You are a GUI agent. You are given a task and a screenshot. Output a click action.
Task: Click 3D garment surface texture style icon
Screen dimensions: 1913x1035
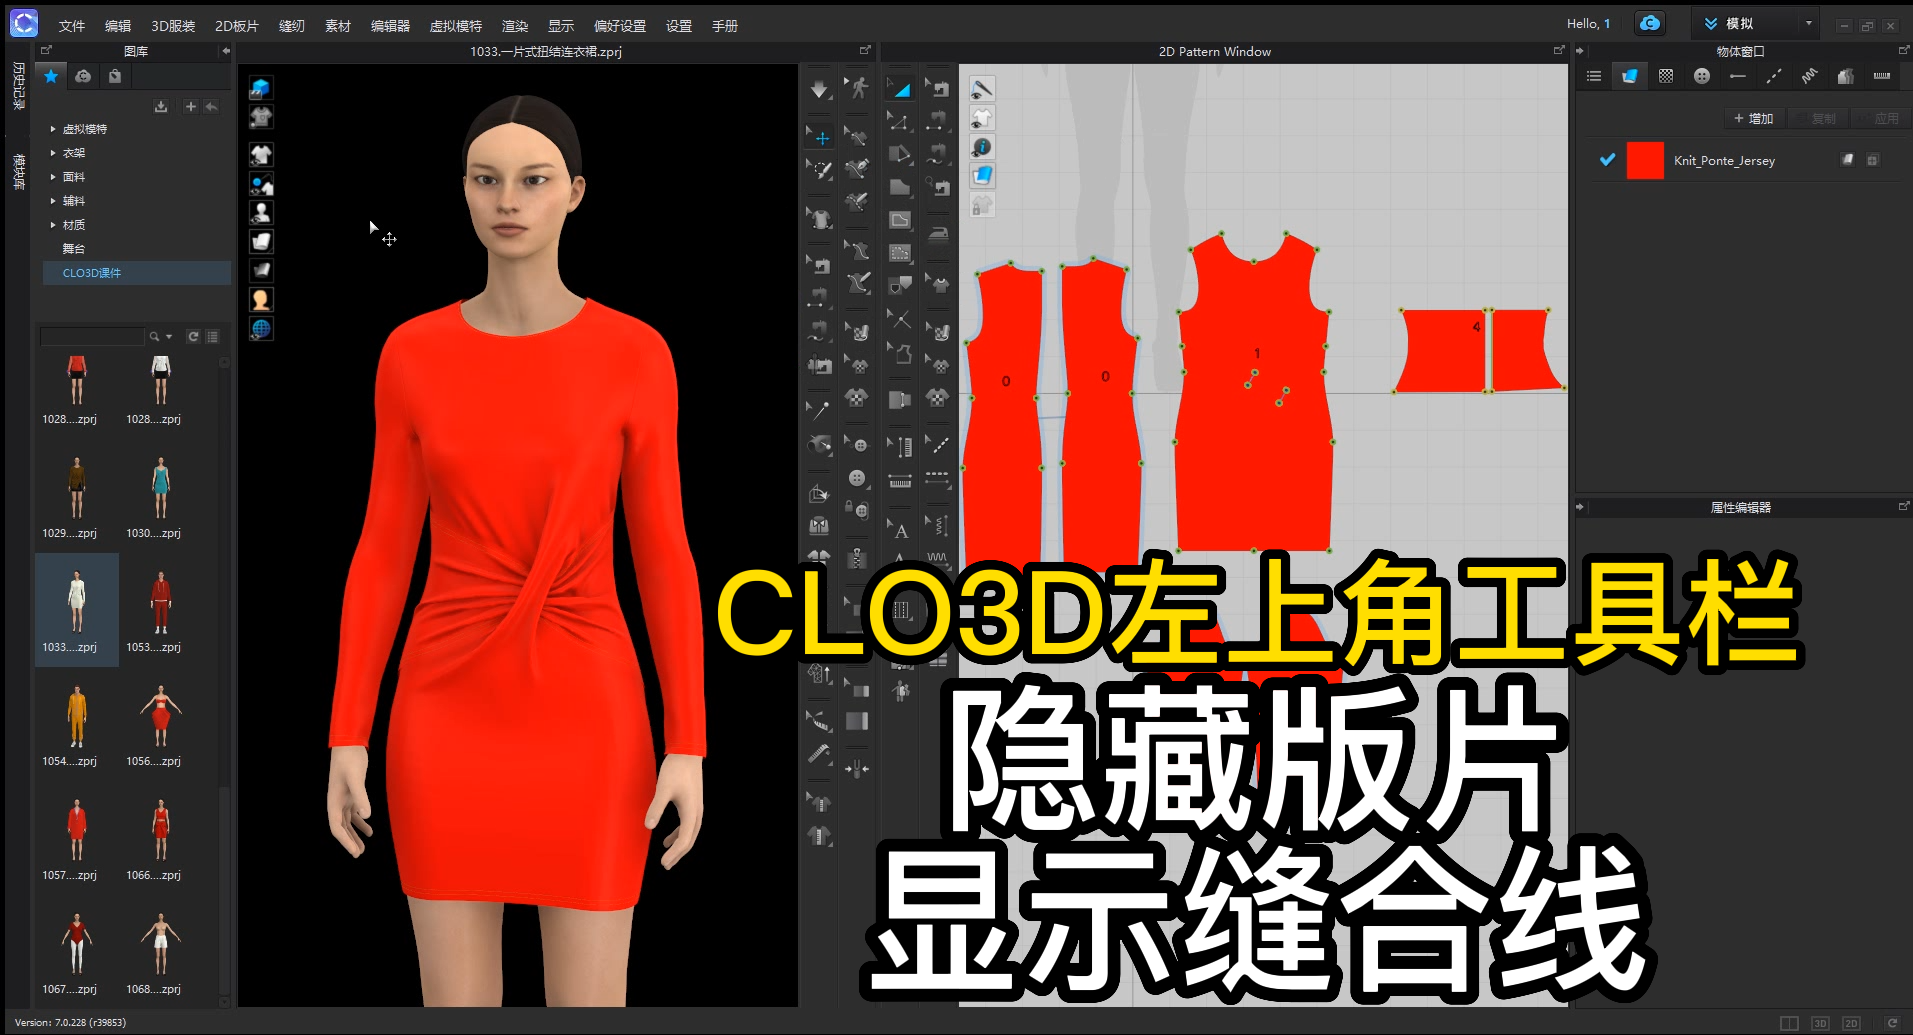tap(261, 242)
